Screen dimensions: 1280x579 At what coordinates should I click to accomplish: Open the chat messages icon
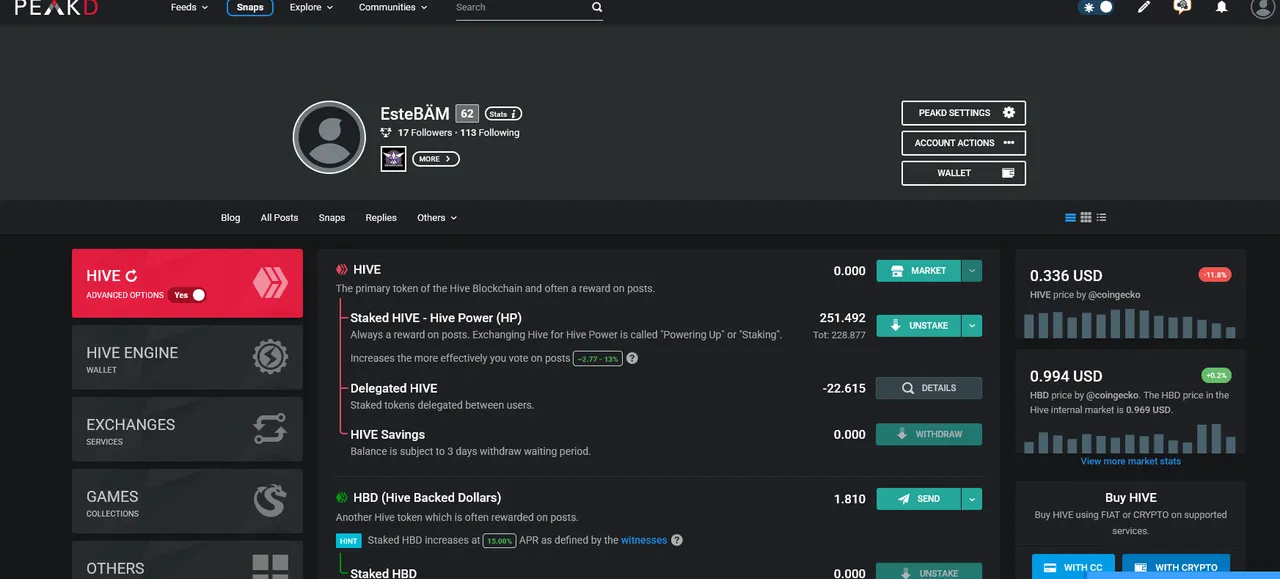tap(1182, 7)
